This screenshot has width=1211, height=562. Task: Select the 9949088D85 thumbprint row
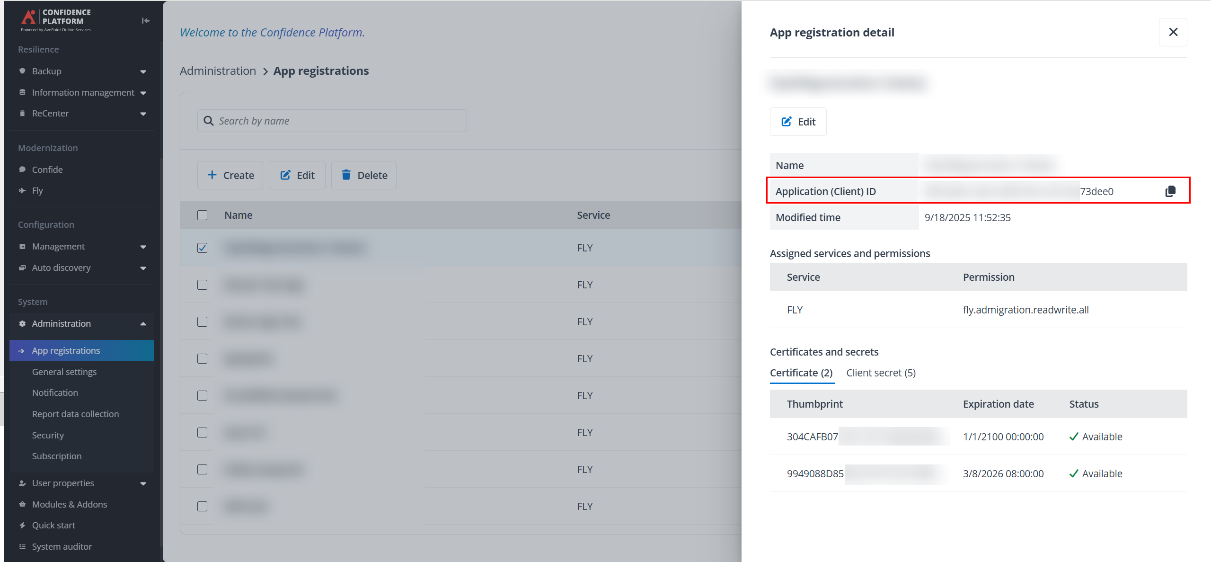(978, 474)
